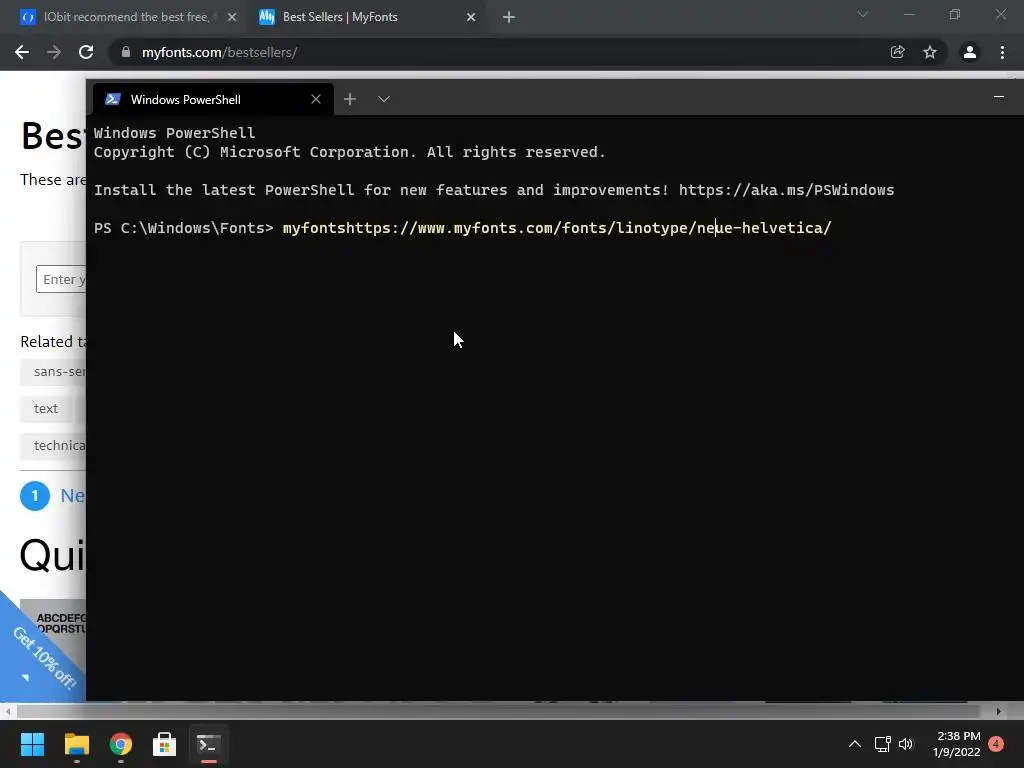
Task: Minimize the terminal window
Action: pyautogui.click(x=999, y=97)
